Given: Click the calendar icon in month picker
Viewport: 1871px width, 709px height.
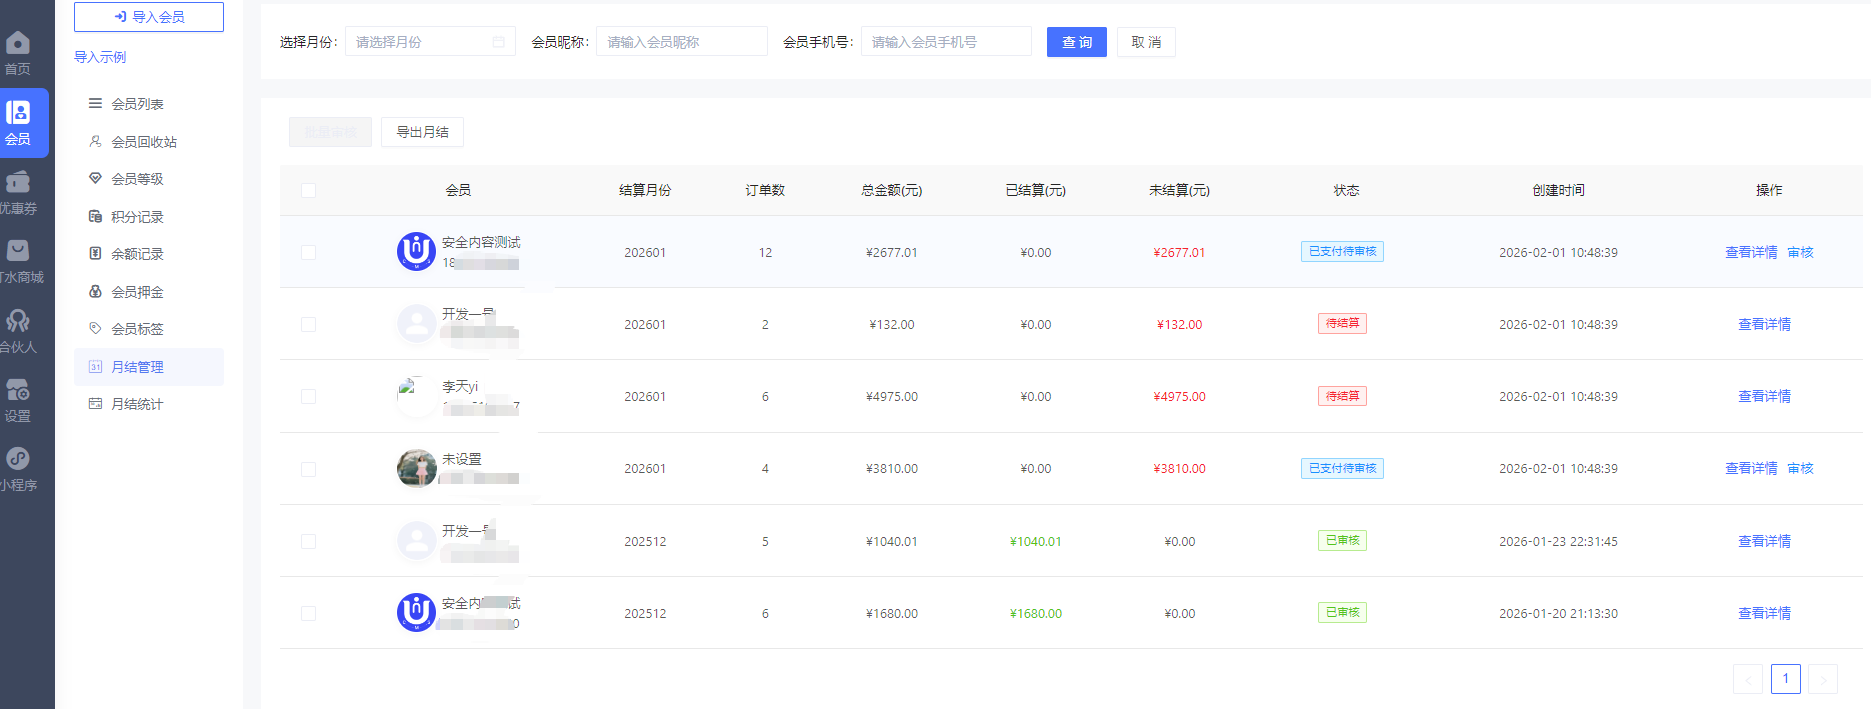Looking at the screenshot, I should click(x=498, y=42).
